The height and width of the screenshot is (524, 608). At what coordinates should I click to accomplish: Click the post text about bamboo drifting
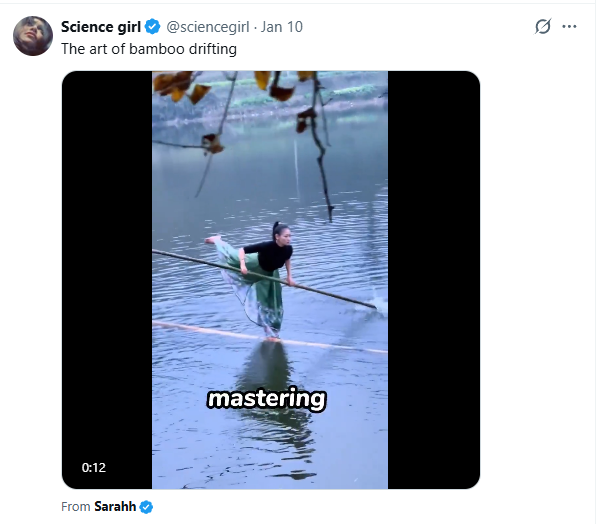click(149, 49)
